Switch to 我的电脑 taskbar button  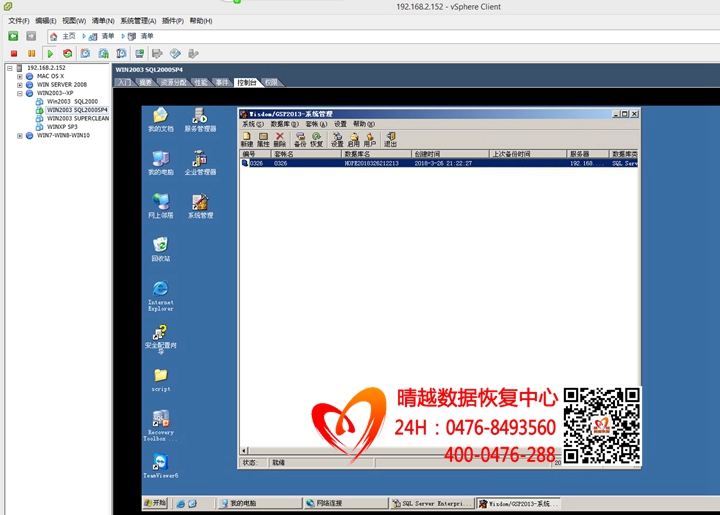point(259,504)
